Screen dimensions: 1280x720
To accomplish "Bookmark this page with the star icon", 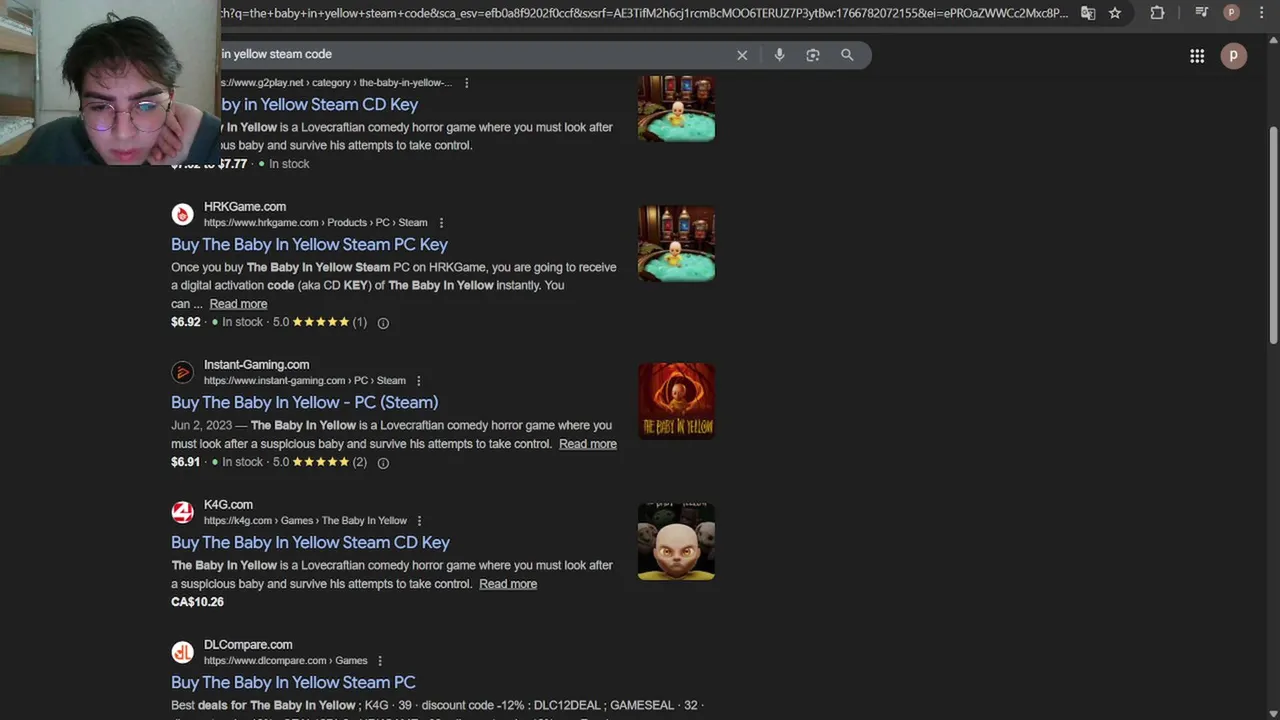I will click(x=1115, y=13).
